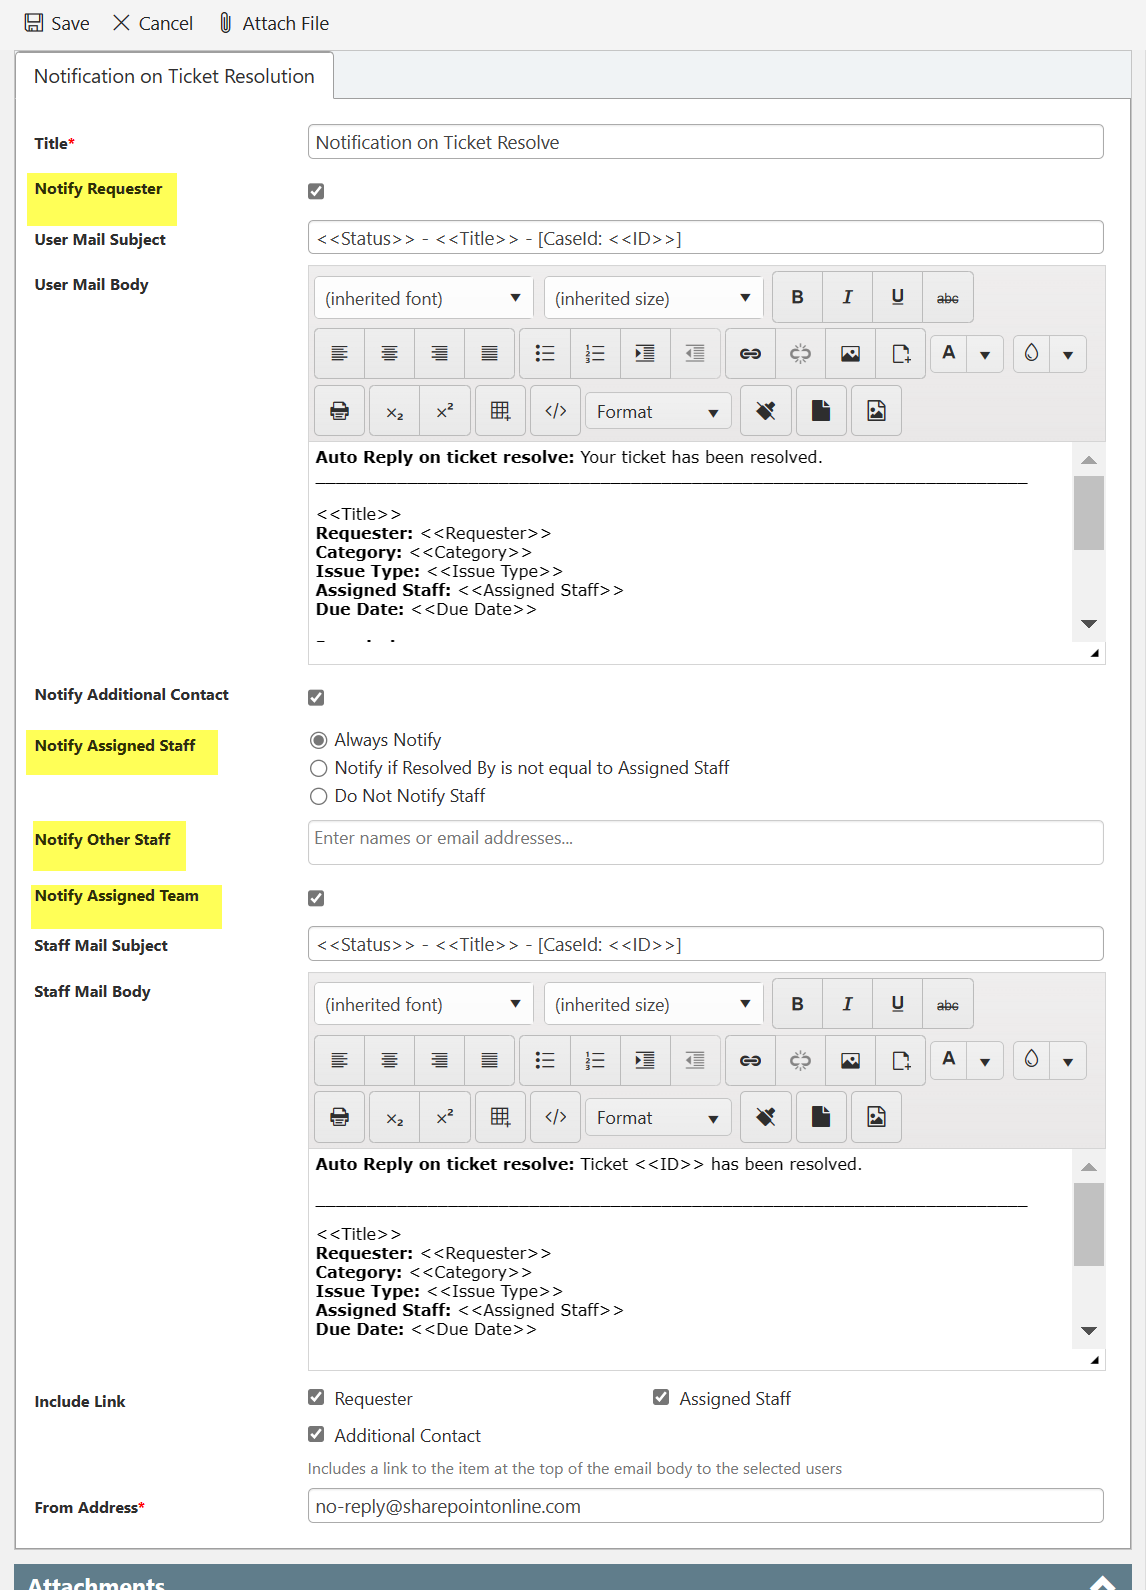Uncheck the Notify Requester checkbox

[x=316, y=191]
